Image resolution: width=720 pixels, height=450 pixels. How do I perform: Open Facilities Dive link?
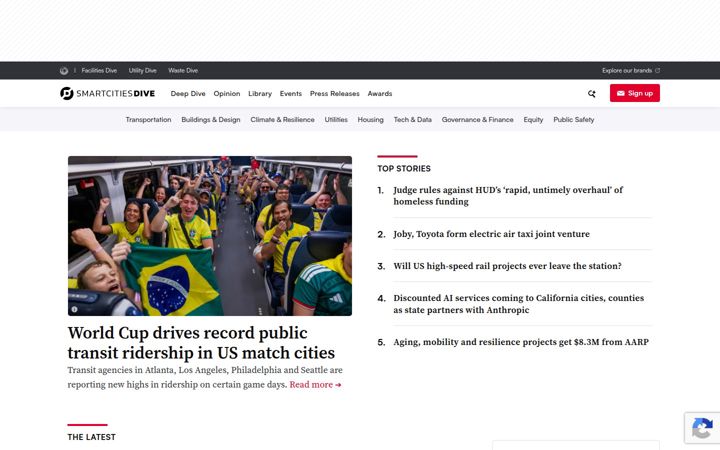point(99,71)
